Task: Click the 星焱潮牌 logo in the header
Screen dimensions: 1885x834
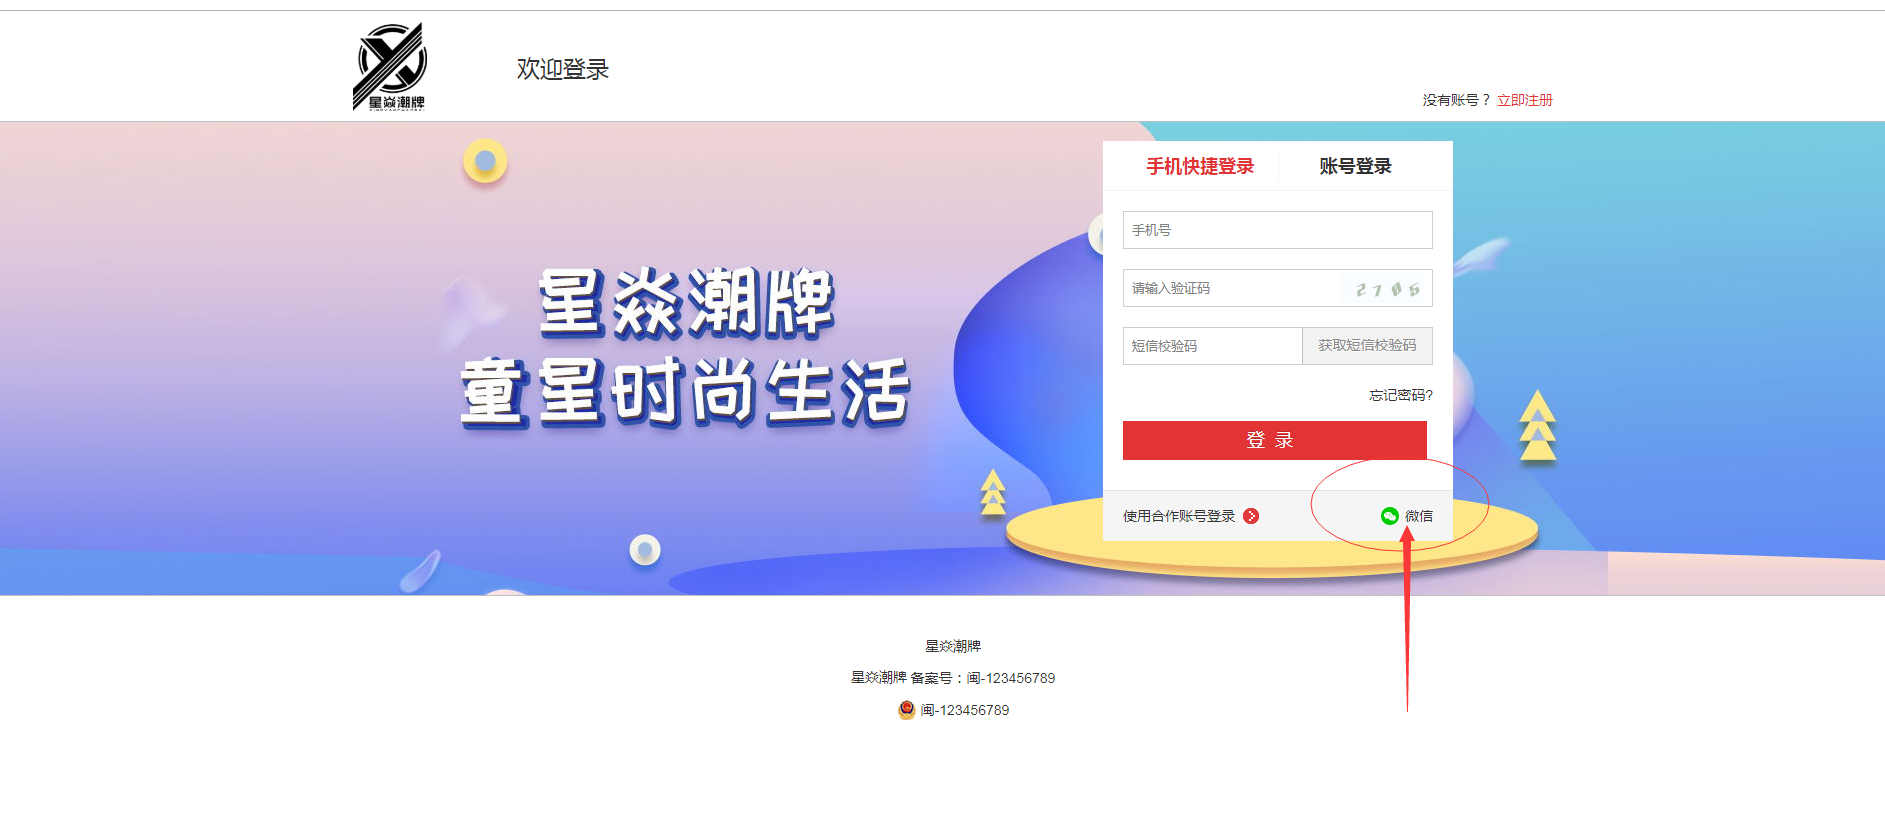Action: click(390, 66)
